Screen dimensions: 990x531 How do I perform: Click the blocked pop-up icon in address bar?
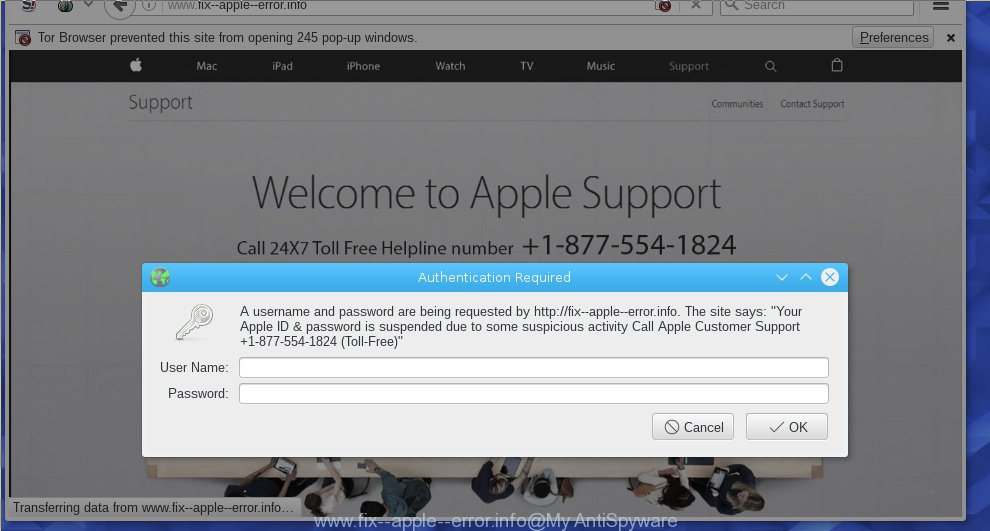(663, 6)
